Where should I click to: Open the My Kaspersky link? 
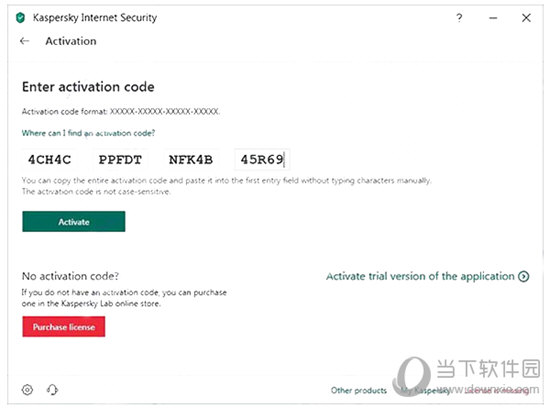click(424, 390)
